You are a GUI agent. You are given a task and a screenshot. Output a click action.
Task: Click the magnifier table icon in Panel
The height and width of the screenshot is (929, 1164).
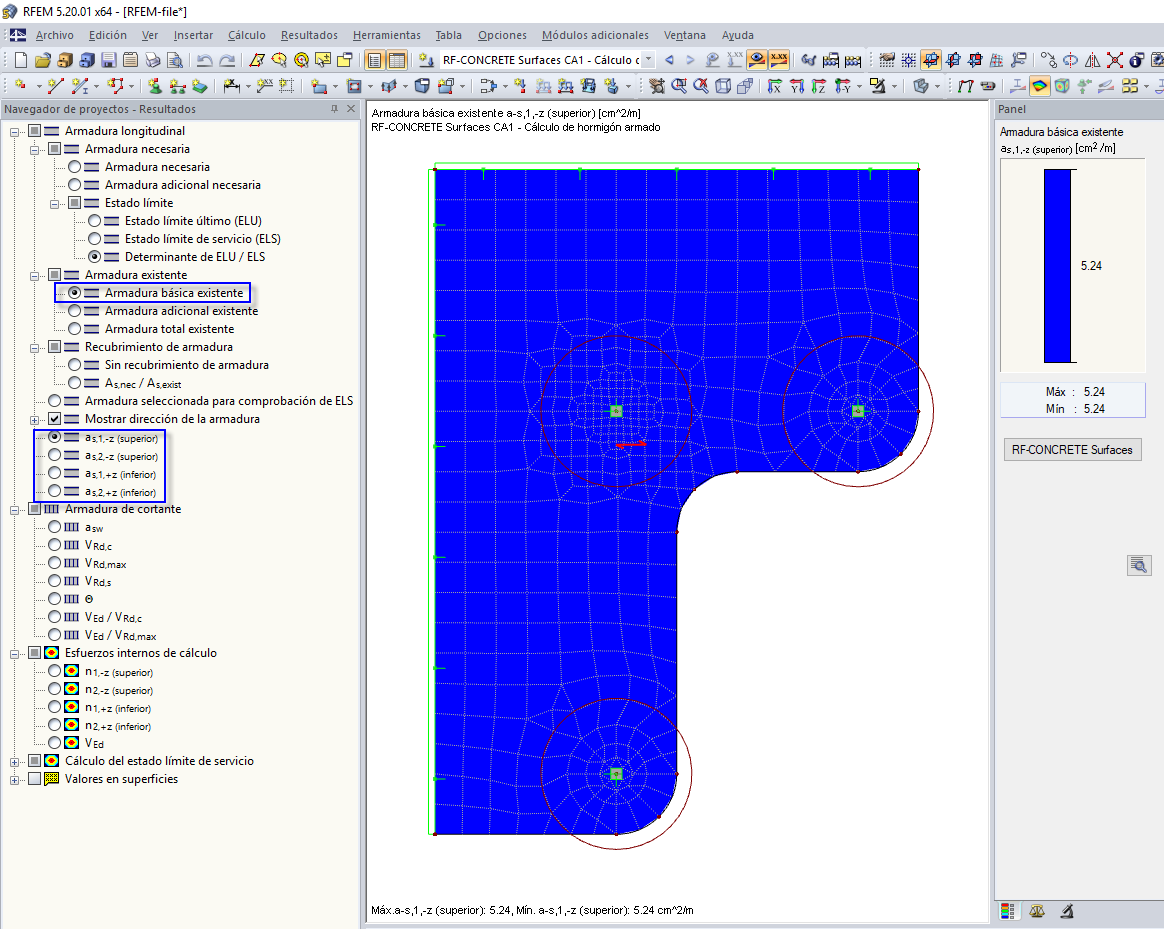[1139, 566]
